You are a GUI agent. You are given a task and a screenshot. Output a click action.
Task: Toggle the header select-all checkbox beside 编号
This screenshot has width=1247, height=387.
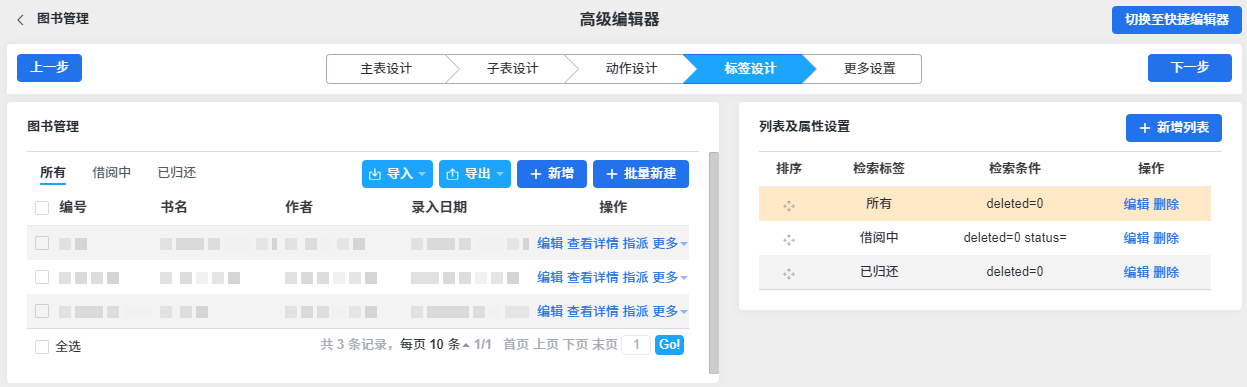tap(42, 208)
